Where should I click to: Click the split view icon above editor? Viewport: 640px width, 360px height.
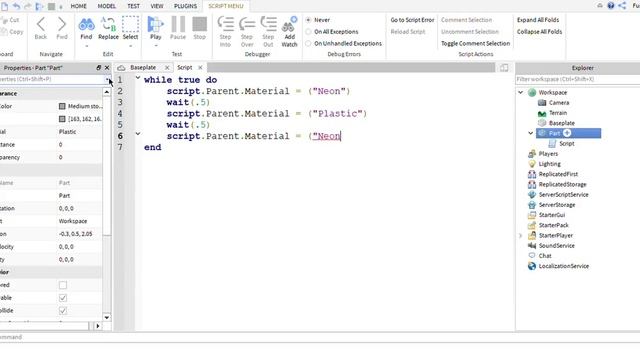tap(504, 68)
